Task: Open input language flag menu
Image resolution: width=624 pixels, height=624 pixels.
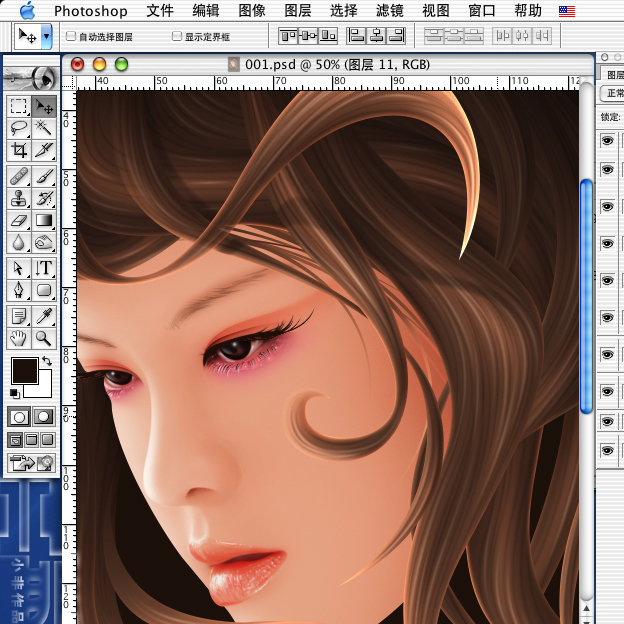Action: point(567,11)
